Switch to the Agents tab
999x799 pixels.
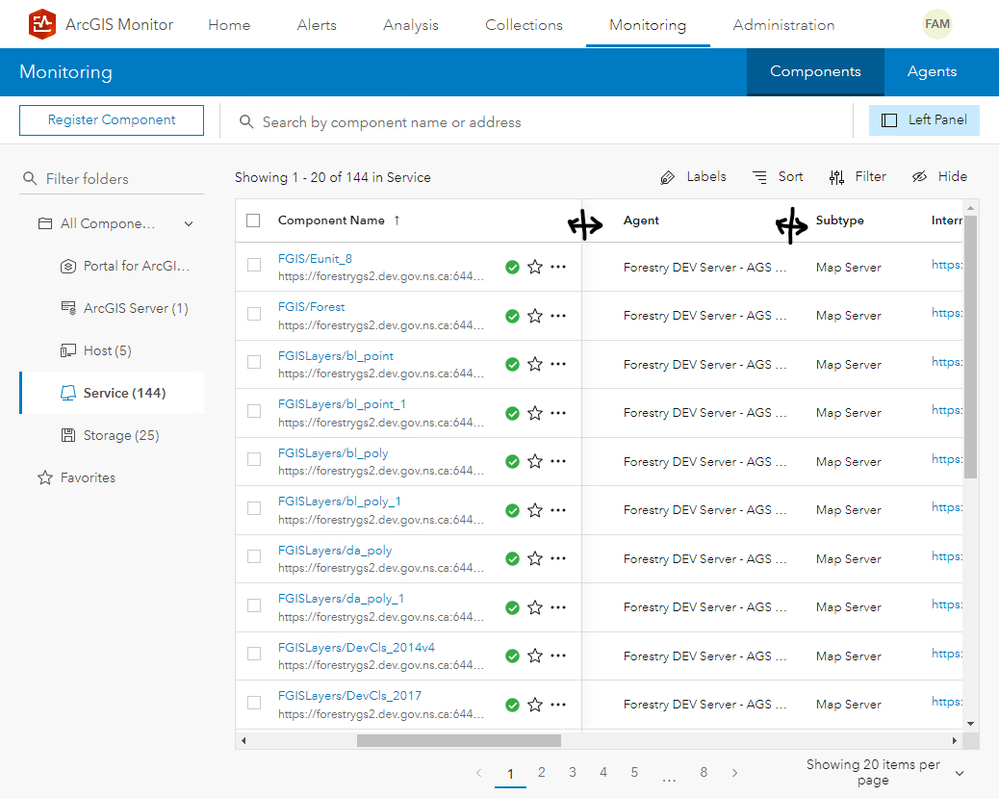tap(932, 71)
